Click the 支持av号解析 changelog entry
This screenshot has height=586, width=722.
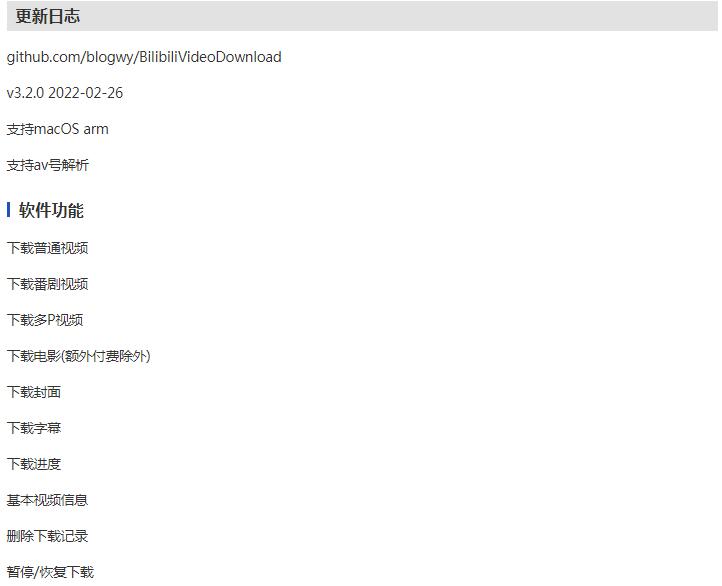(47, 165)
